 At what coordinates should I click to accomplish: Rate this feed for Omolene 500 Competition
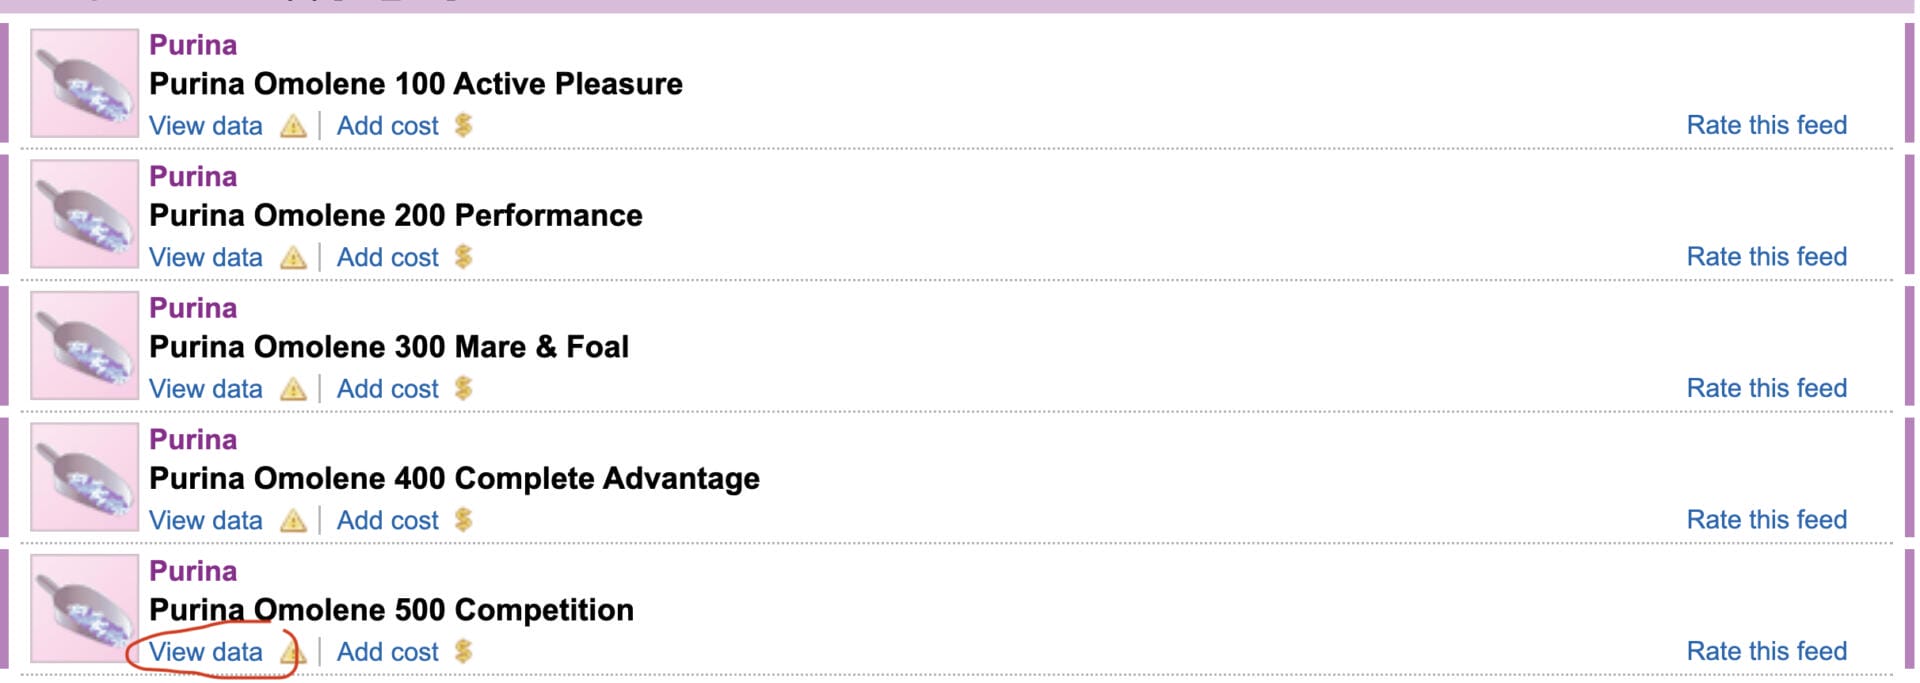click(x=1766, y=651)
